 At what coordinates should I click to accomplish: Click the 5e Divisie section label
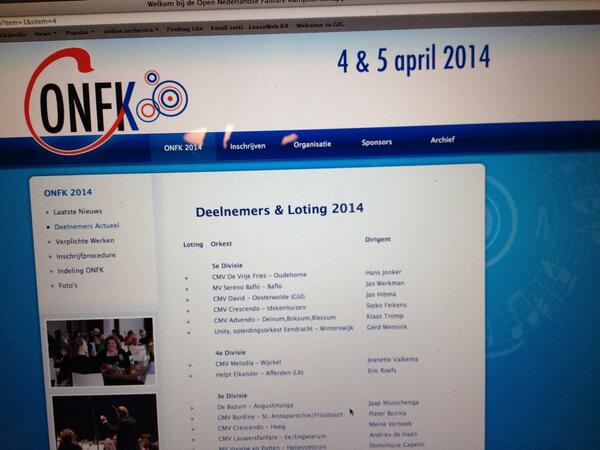227,266
